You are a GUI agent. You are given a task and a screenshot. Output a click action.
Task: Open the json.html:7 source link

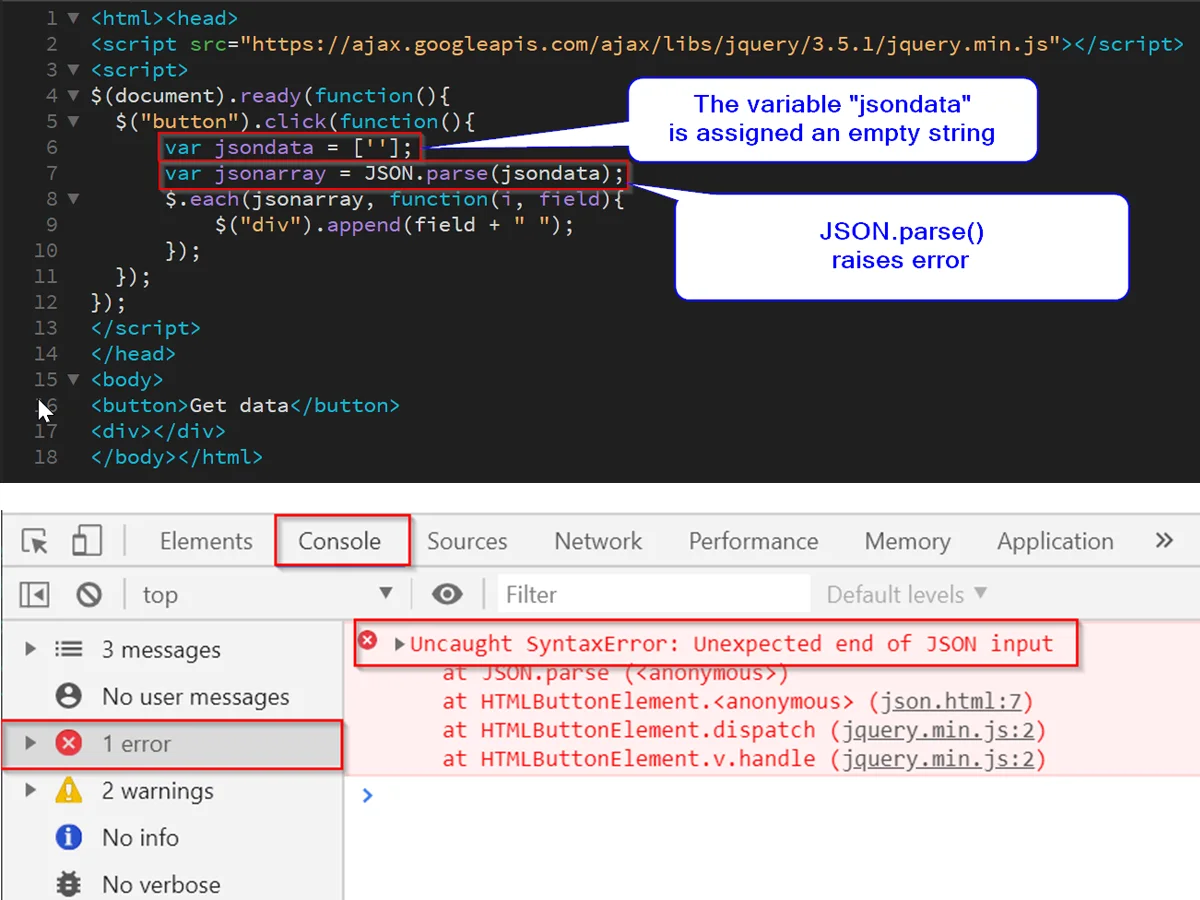[x=951, y=701]
